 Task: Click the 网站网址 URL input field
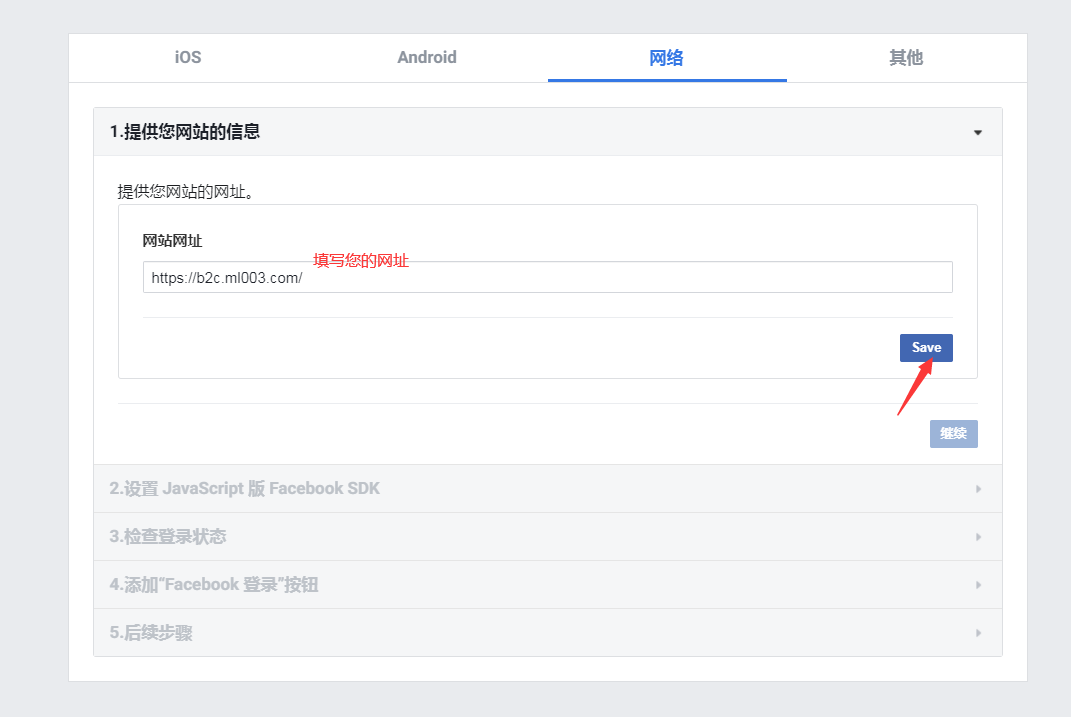tap(547, 277)
